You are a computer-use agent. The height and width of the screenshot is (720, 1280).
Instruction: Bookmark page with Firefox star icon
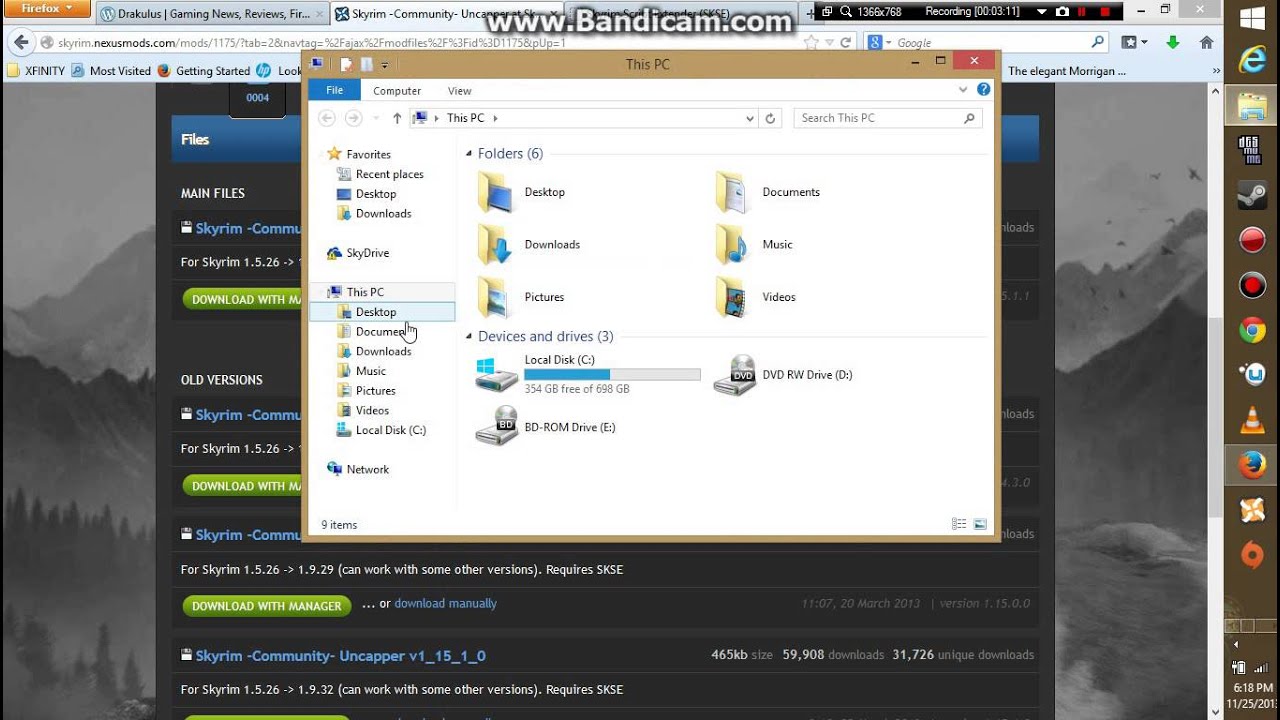(811, 42)
